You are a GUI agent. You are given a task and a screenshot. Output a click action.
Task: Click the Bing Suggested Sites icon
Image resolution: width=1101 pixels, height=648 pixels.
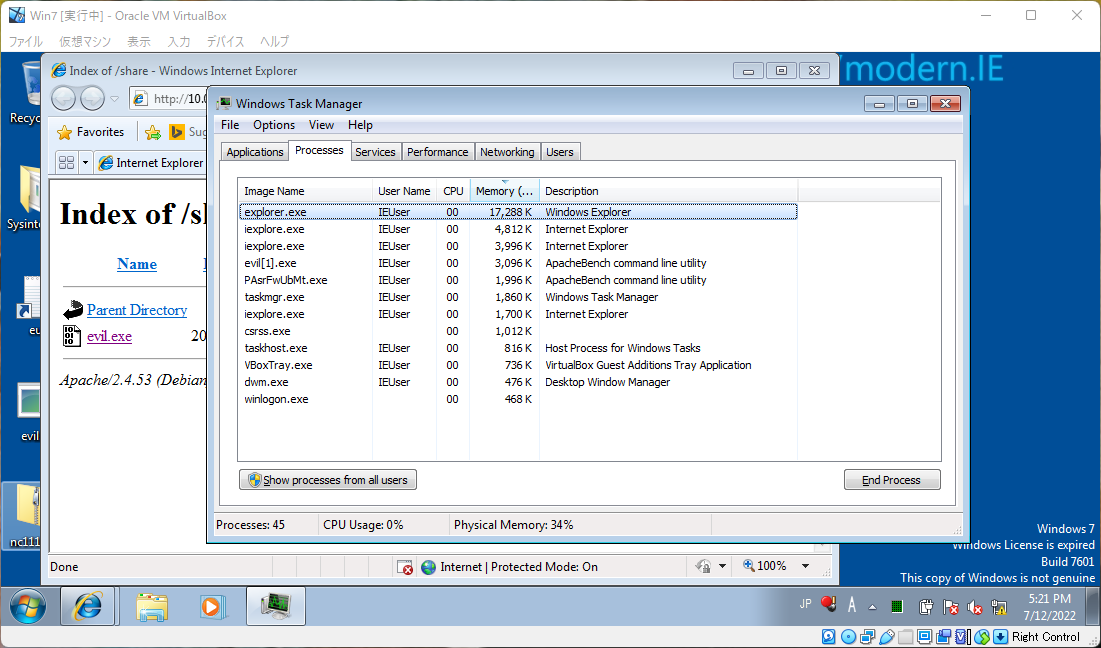coord(176,132)
